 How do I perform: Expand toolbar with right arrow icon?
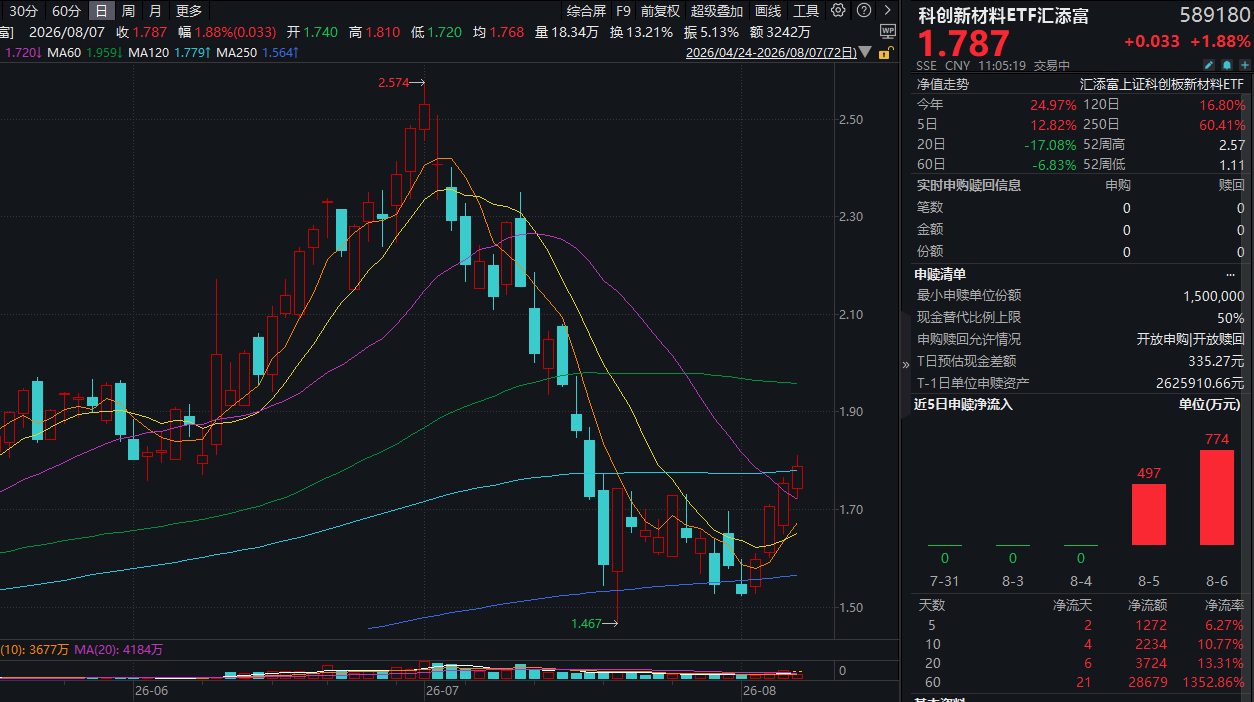(885, 11)
